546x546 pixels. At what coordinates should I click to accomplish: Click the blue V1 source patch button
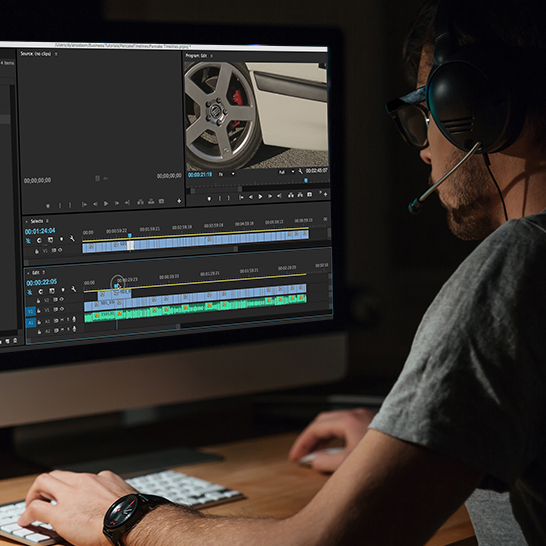click(x=30, y=311)
